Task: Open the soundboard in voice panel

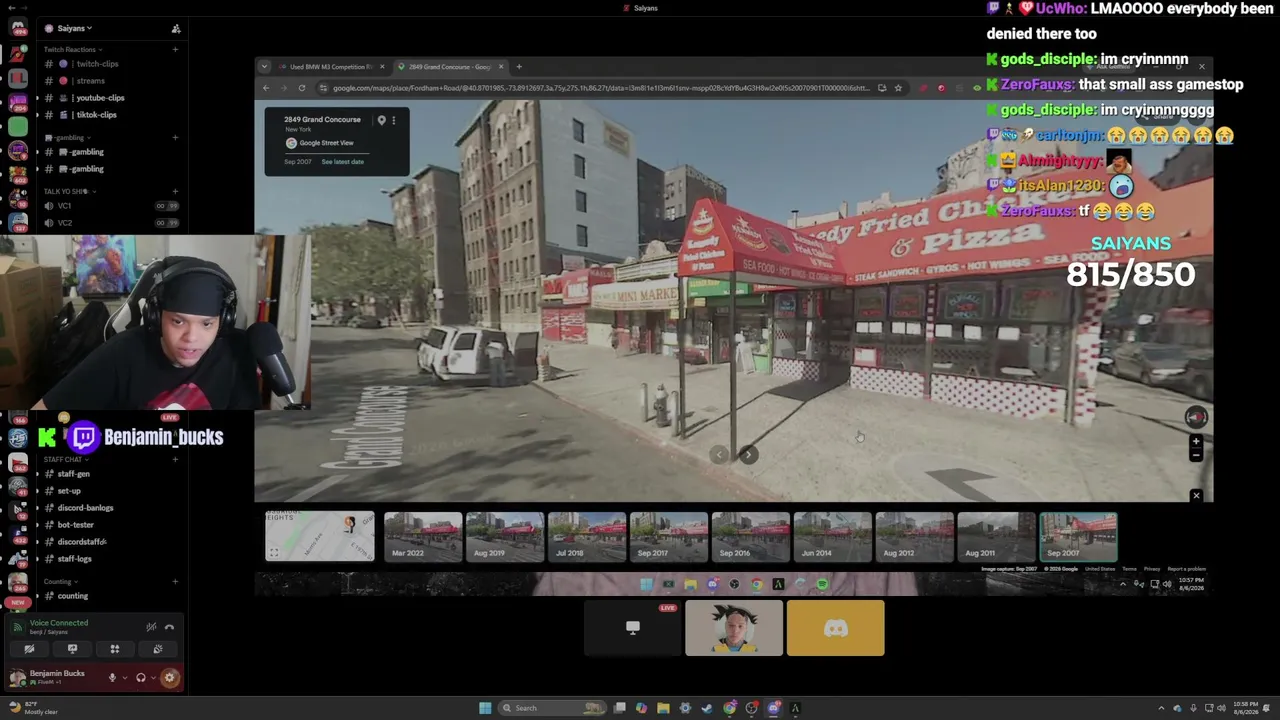Action: 158,649
